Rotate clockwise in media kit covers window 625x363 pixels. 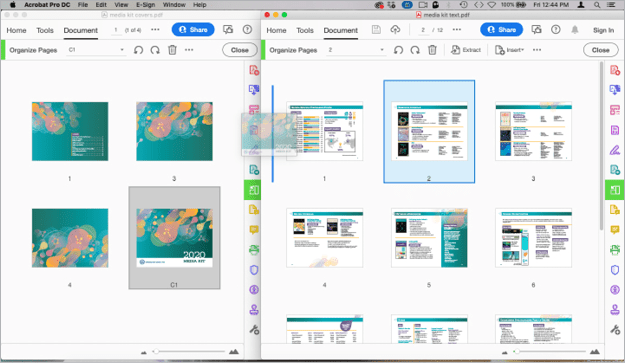click(155, 50)
